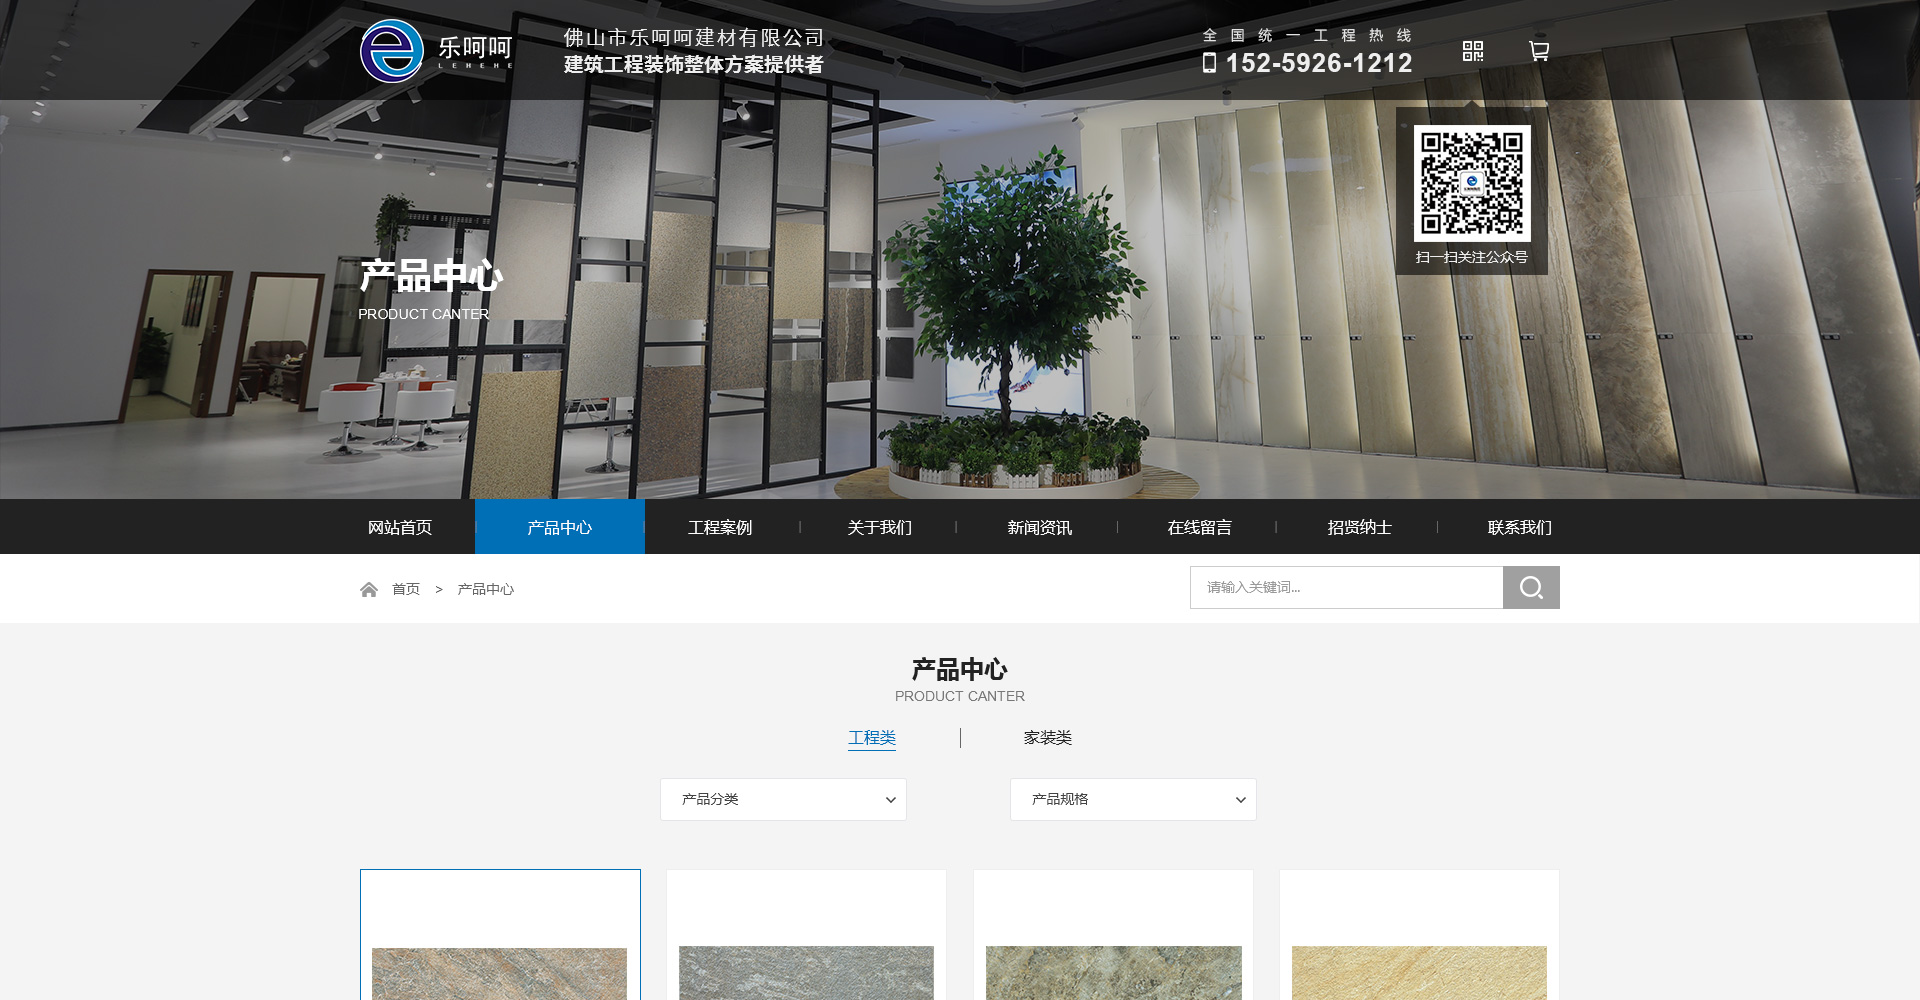Go to 网站首页 in navigation bar

(400, 527)
